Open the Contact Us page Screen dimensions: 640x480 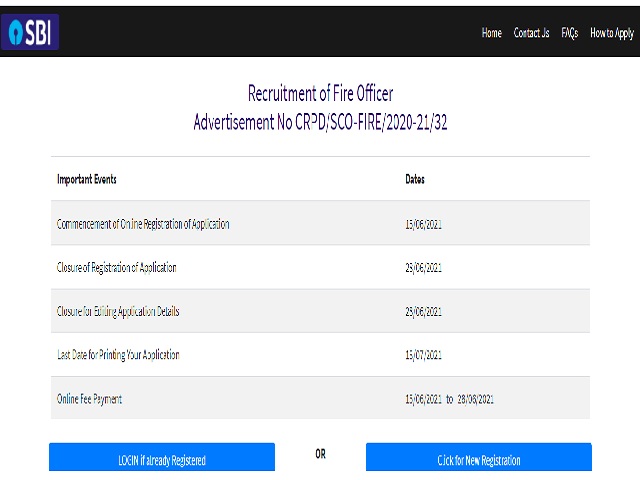531,33
